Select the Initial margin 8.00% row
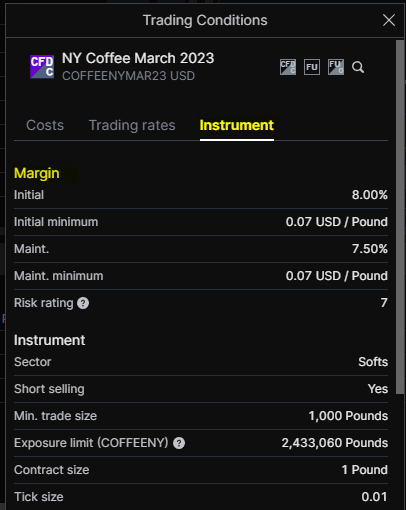 click(201, 195)
